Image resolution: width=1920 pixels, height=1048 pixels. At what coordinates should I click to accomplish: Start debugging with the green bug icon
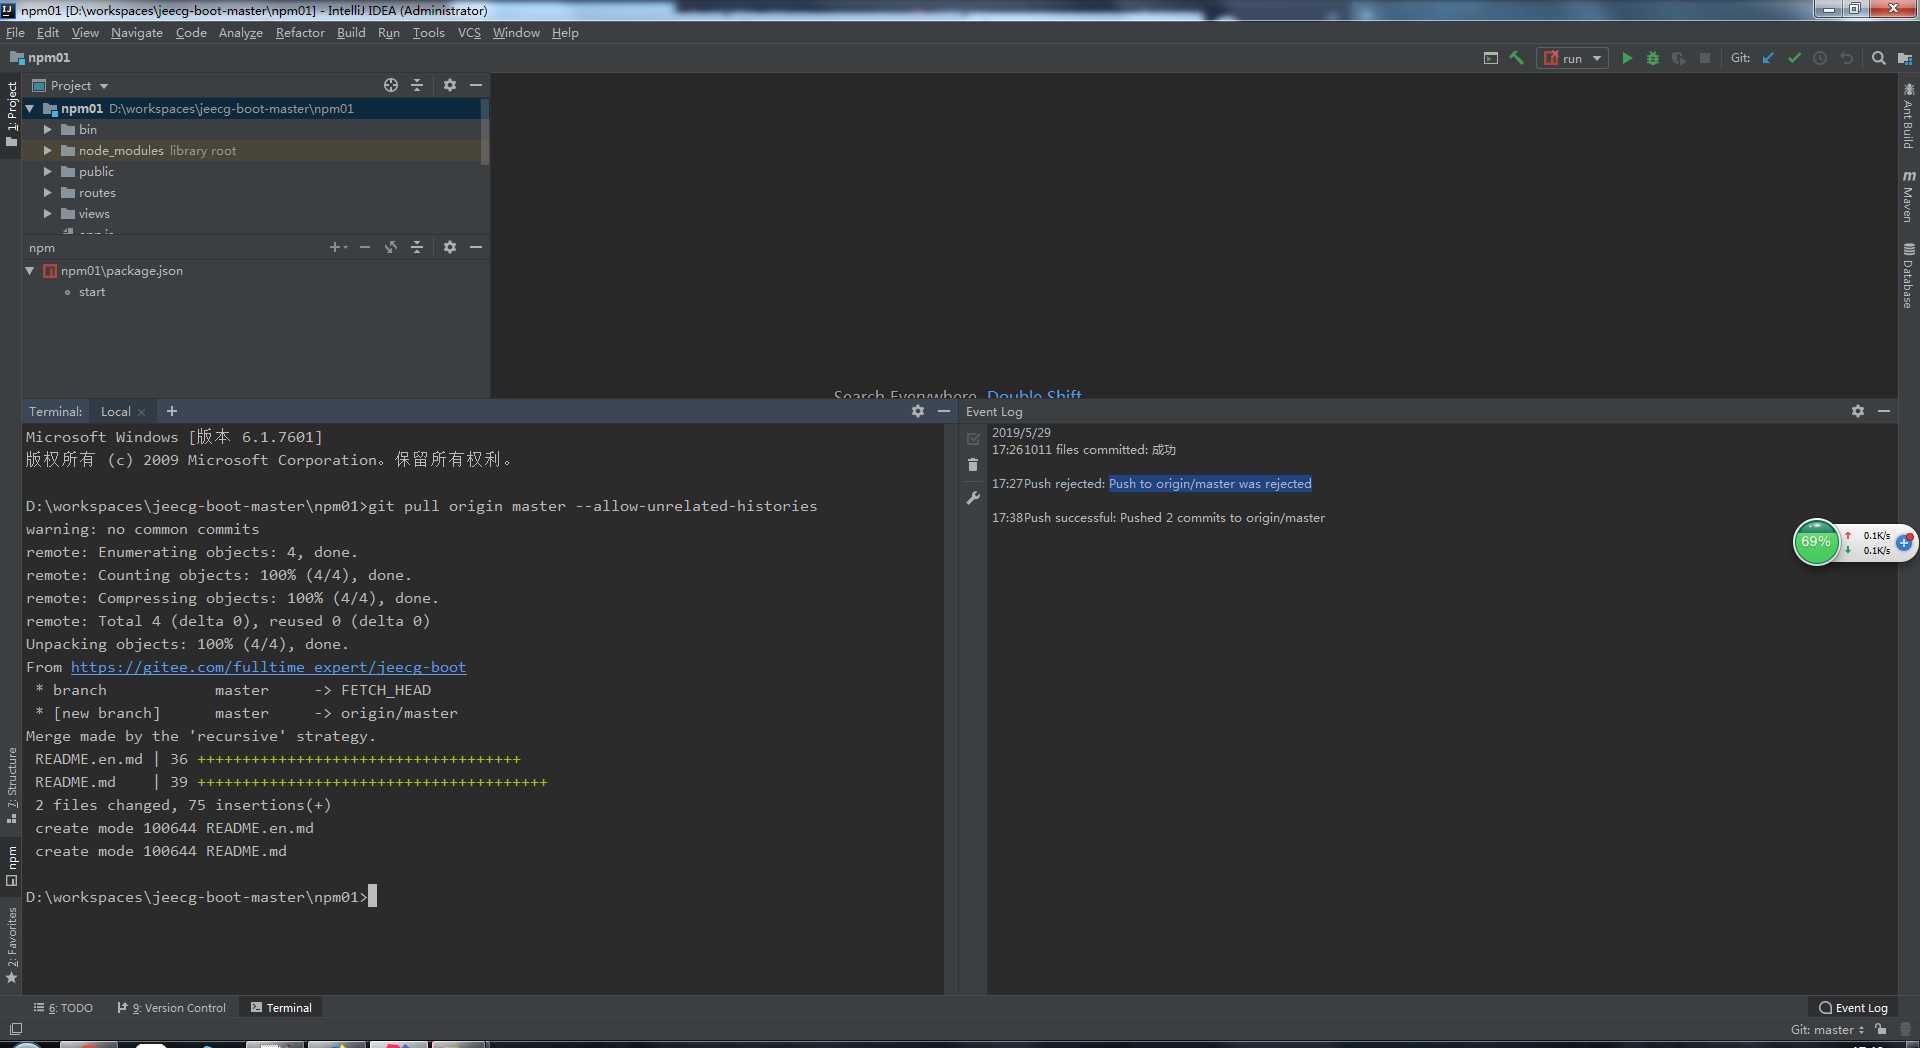coord(1653,58)
